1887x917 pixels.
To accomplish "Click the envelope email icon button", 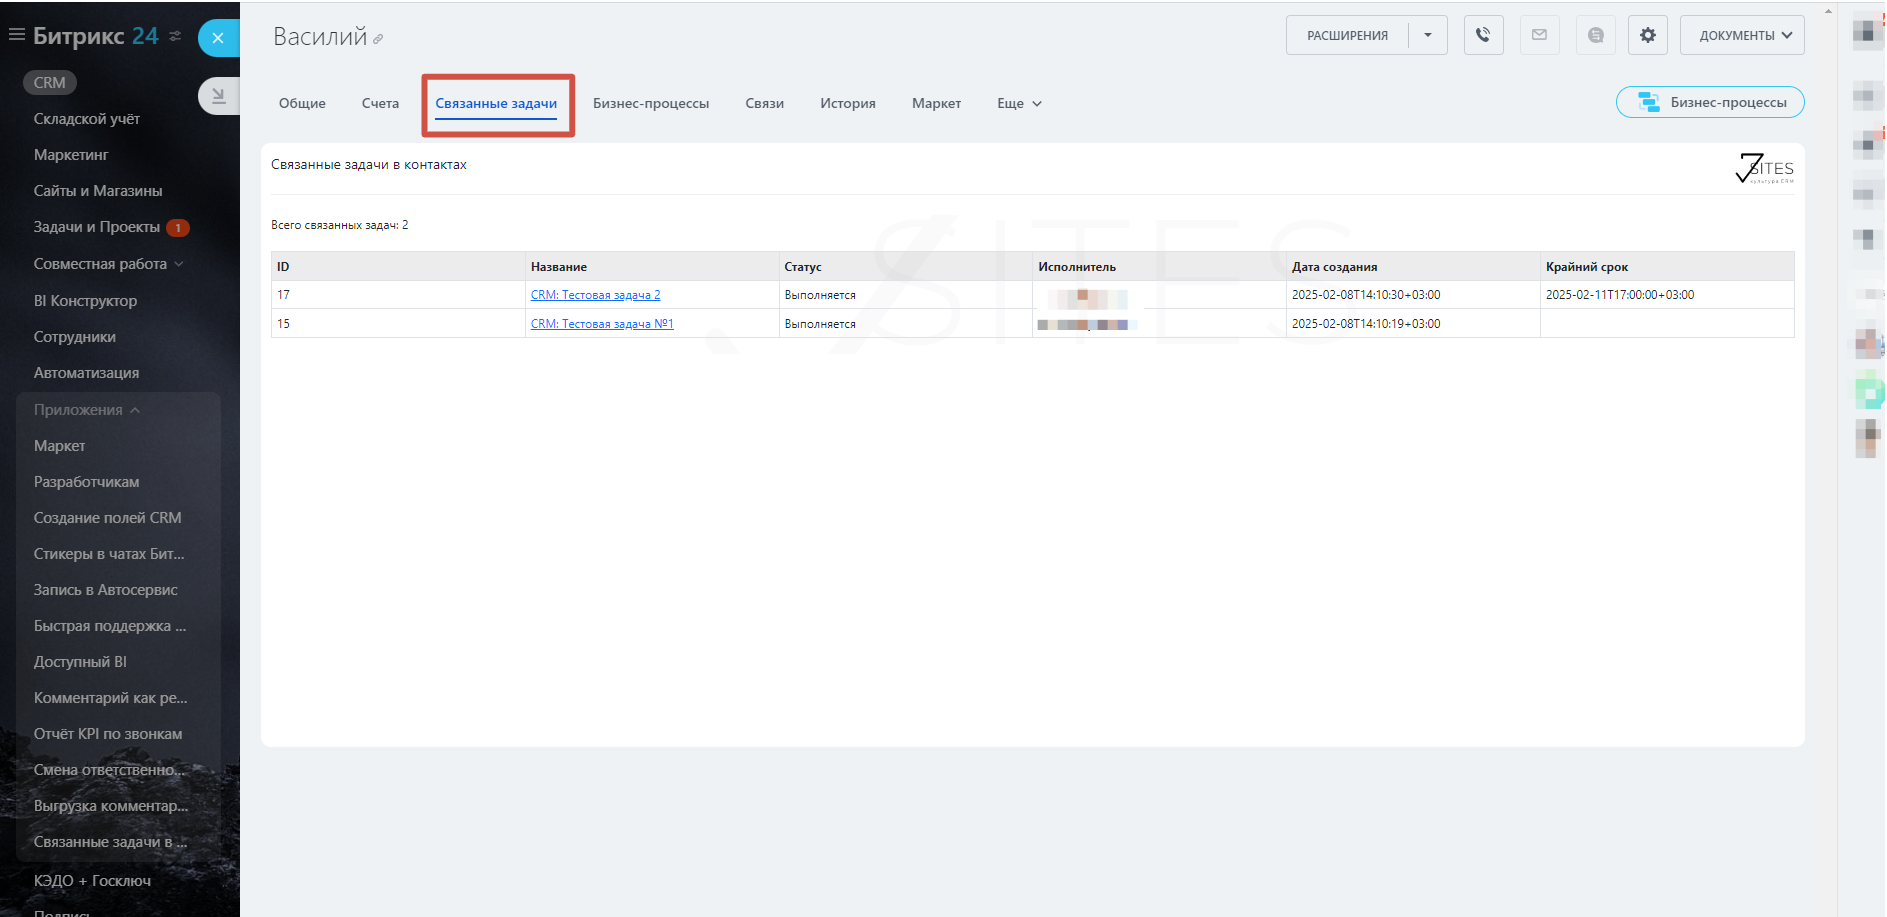I will tap(1539, 35).
